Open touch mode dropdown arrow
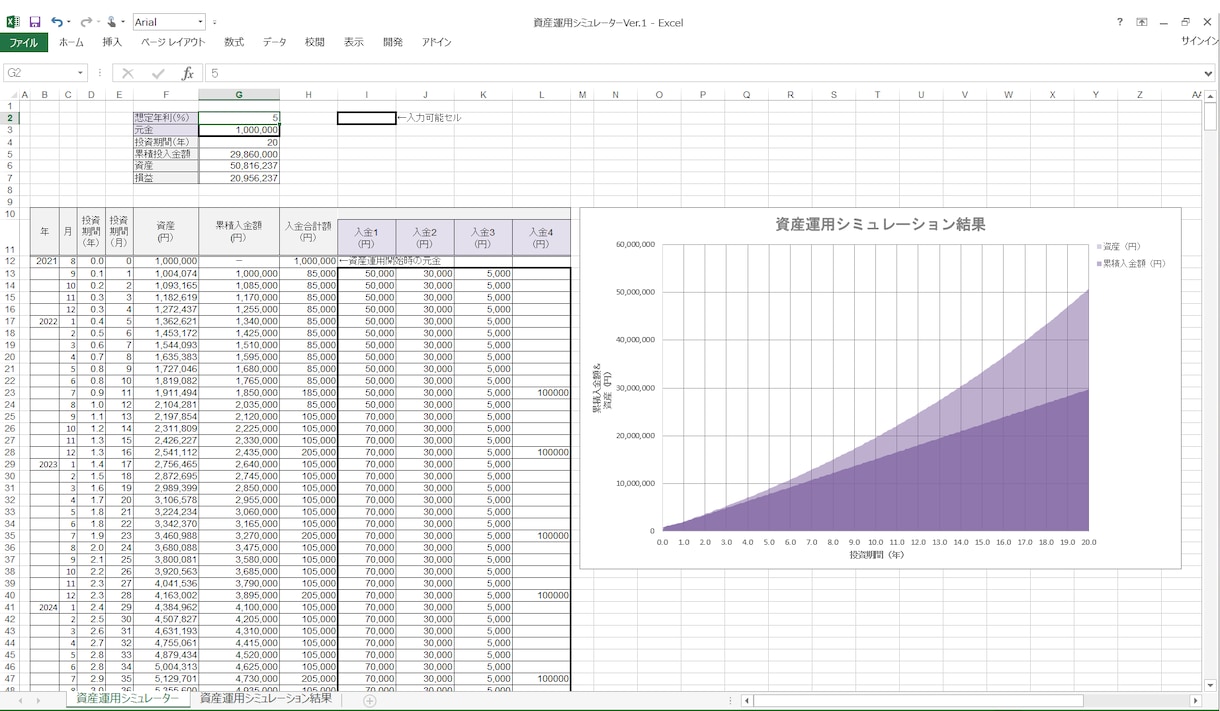The width and height of the screenshot is (1220, 711). pyautogui.click(x=123, y=22)
